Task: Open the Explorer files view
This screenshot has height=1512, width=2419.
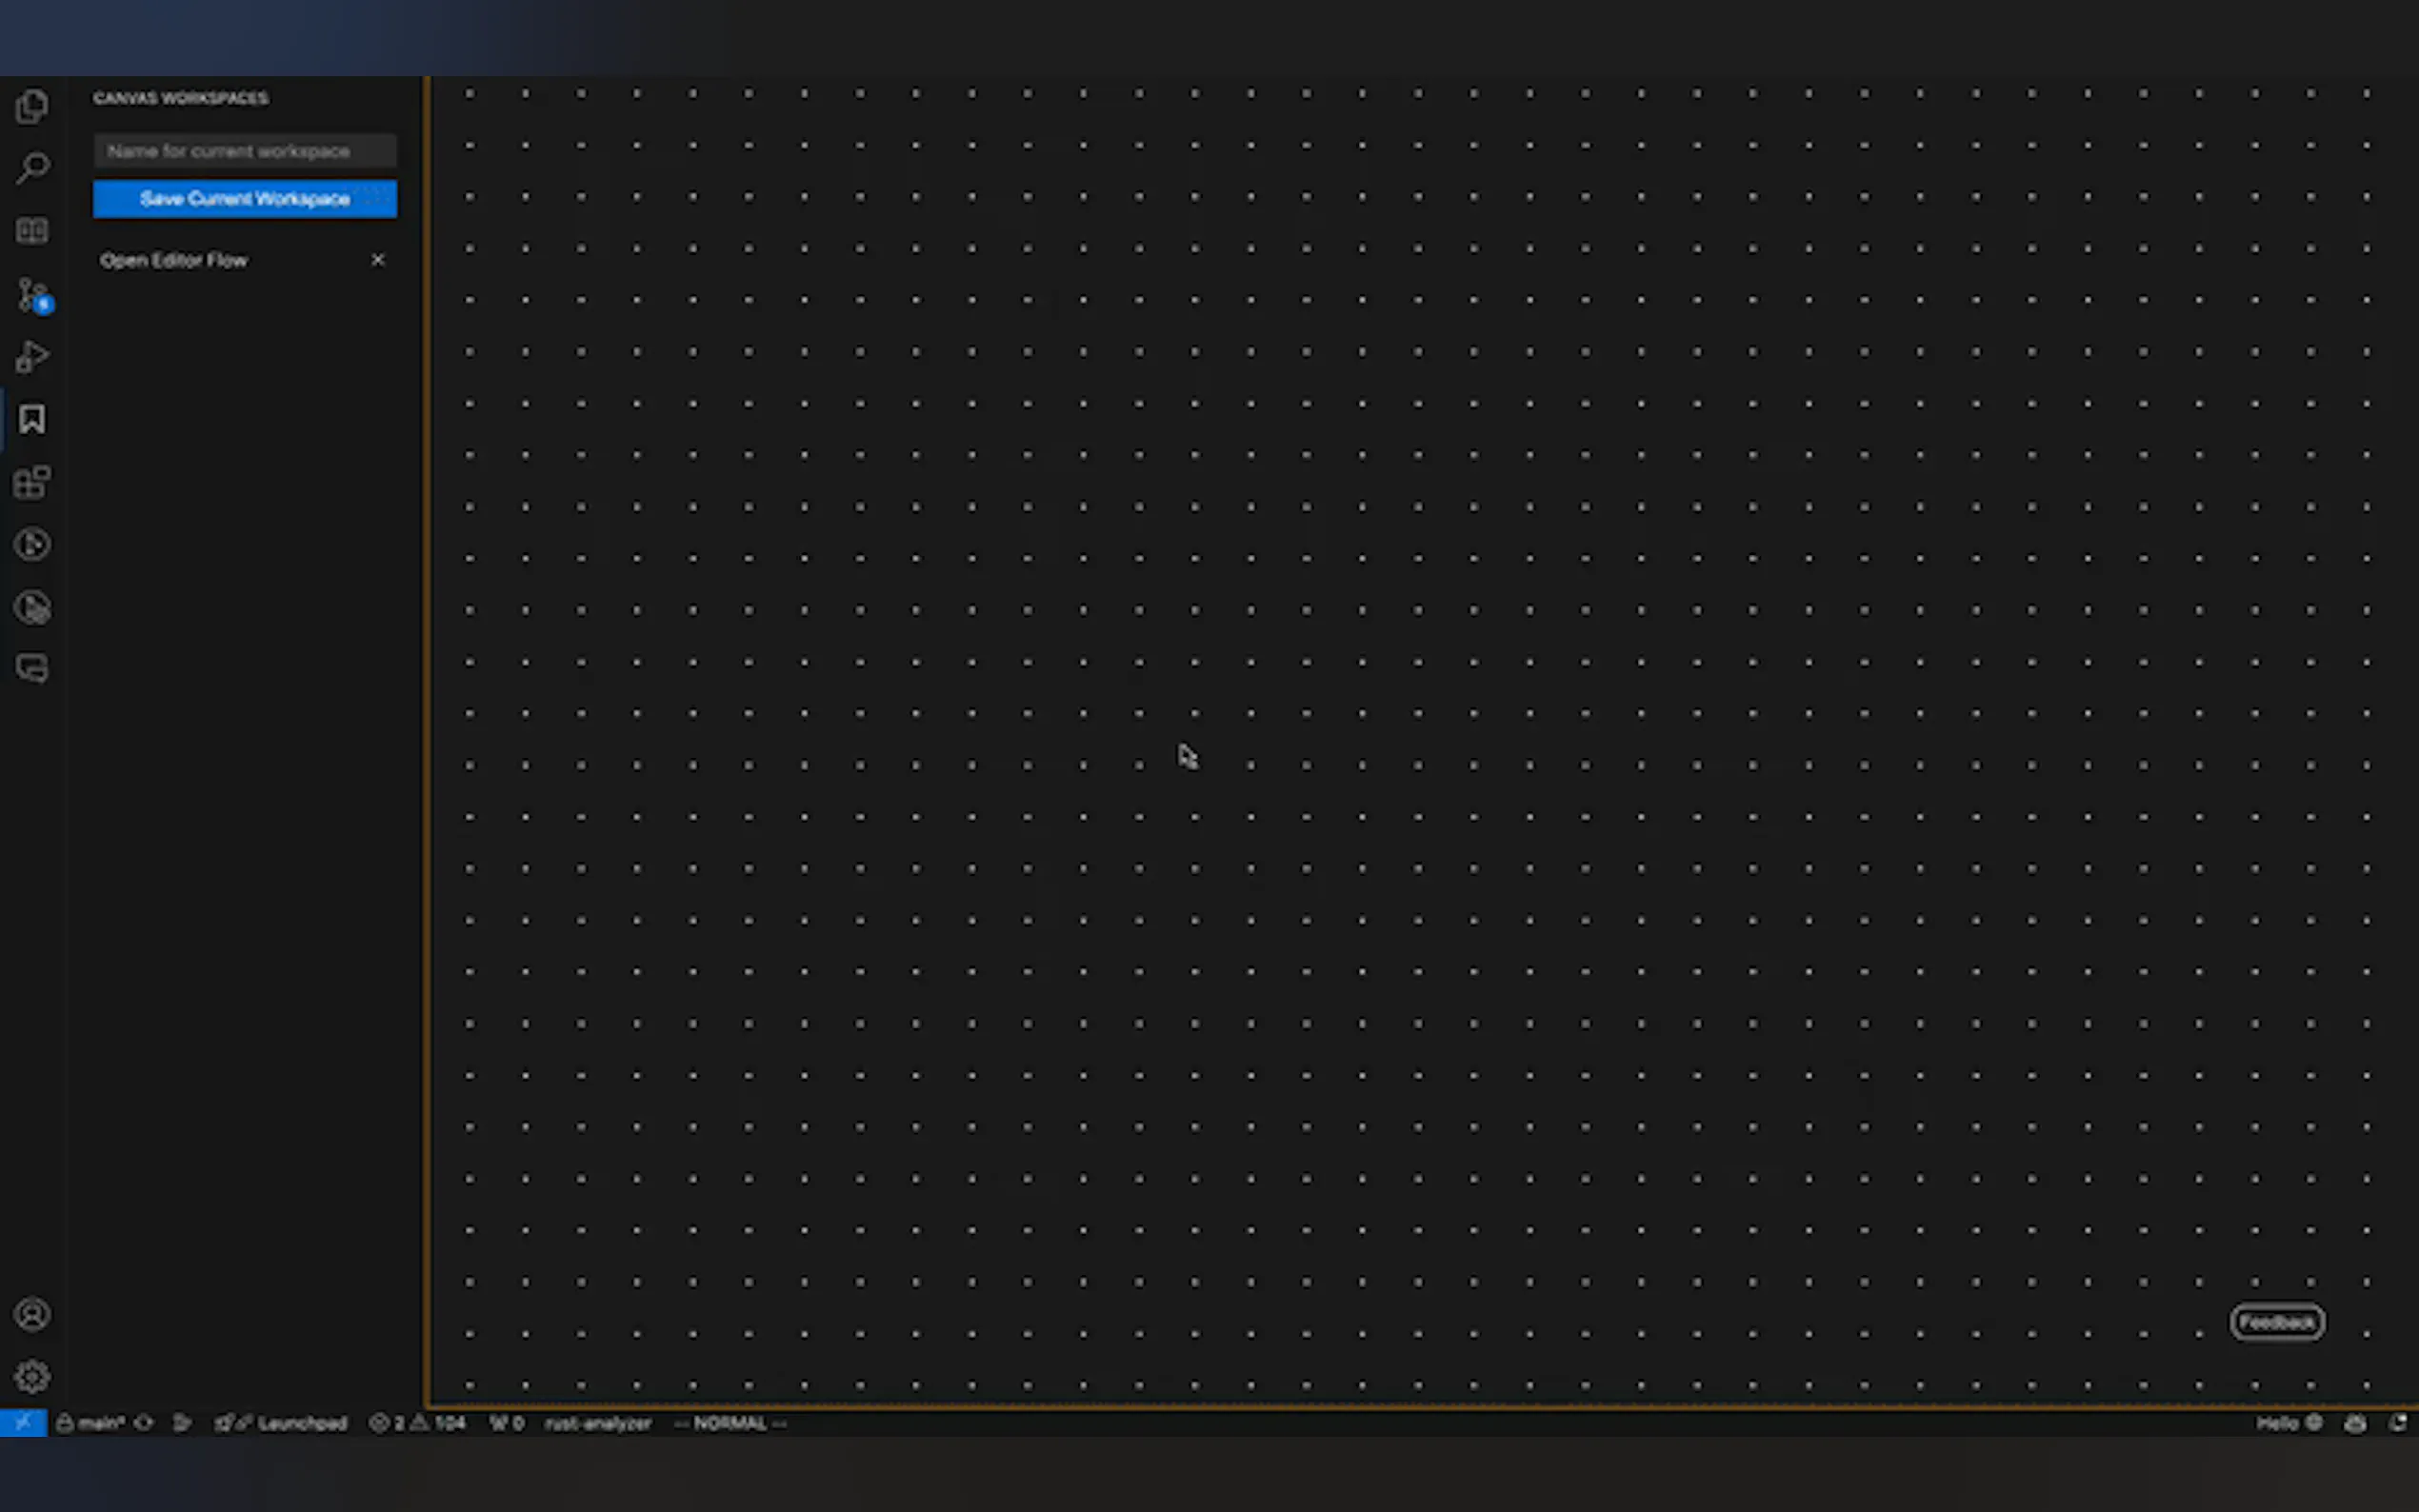Action: tap(32, 106)
